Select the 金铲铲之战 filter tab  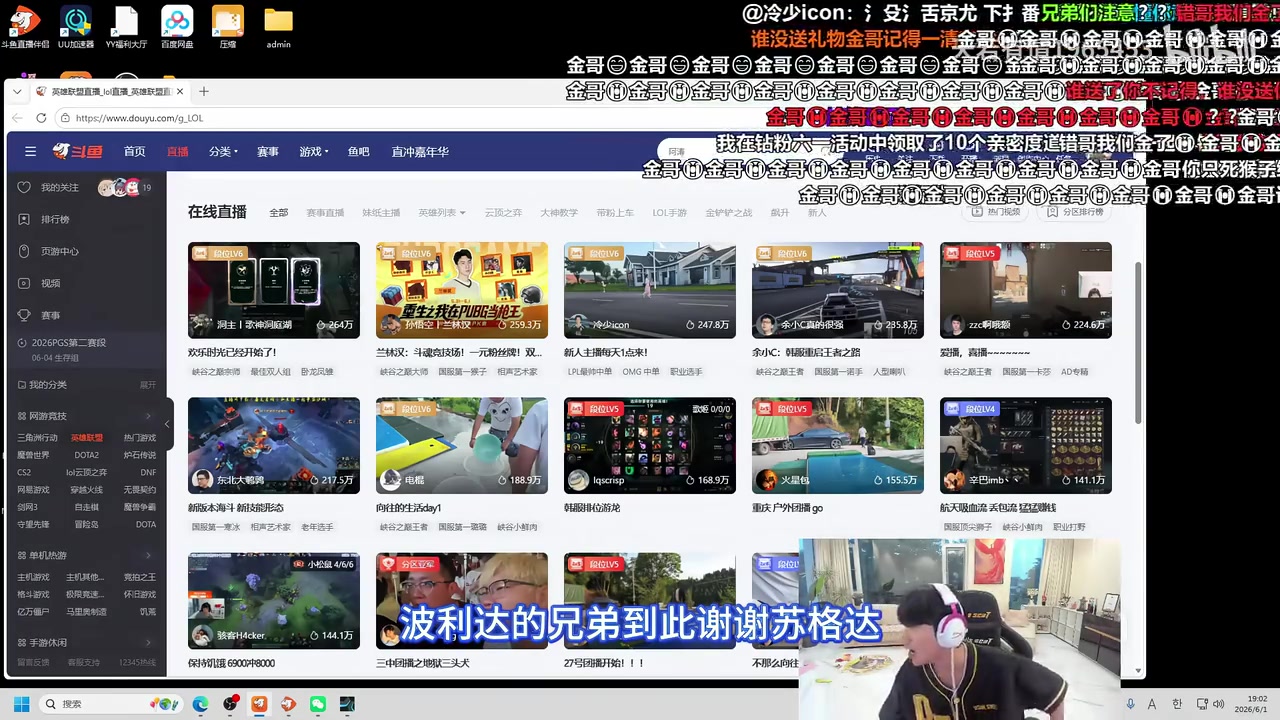[x=728, y=212]
